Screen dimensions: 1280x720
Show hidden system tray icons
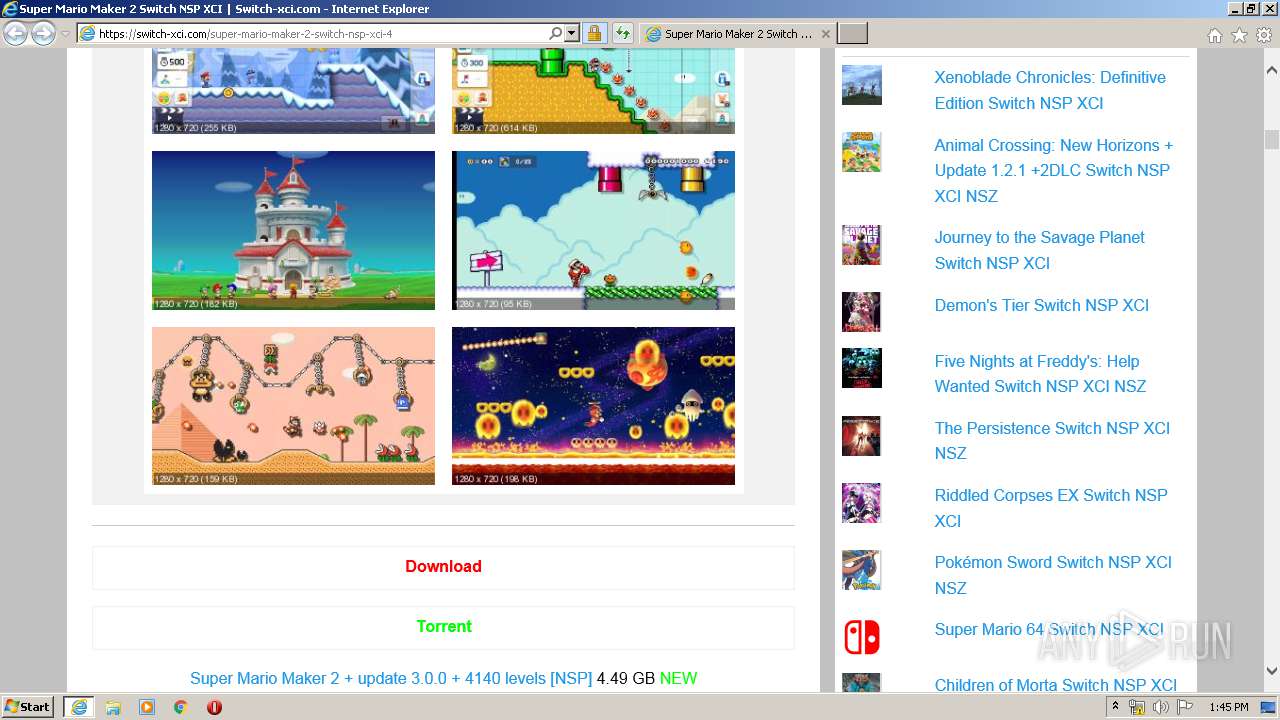[1116, 707]
